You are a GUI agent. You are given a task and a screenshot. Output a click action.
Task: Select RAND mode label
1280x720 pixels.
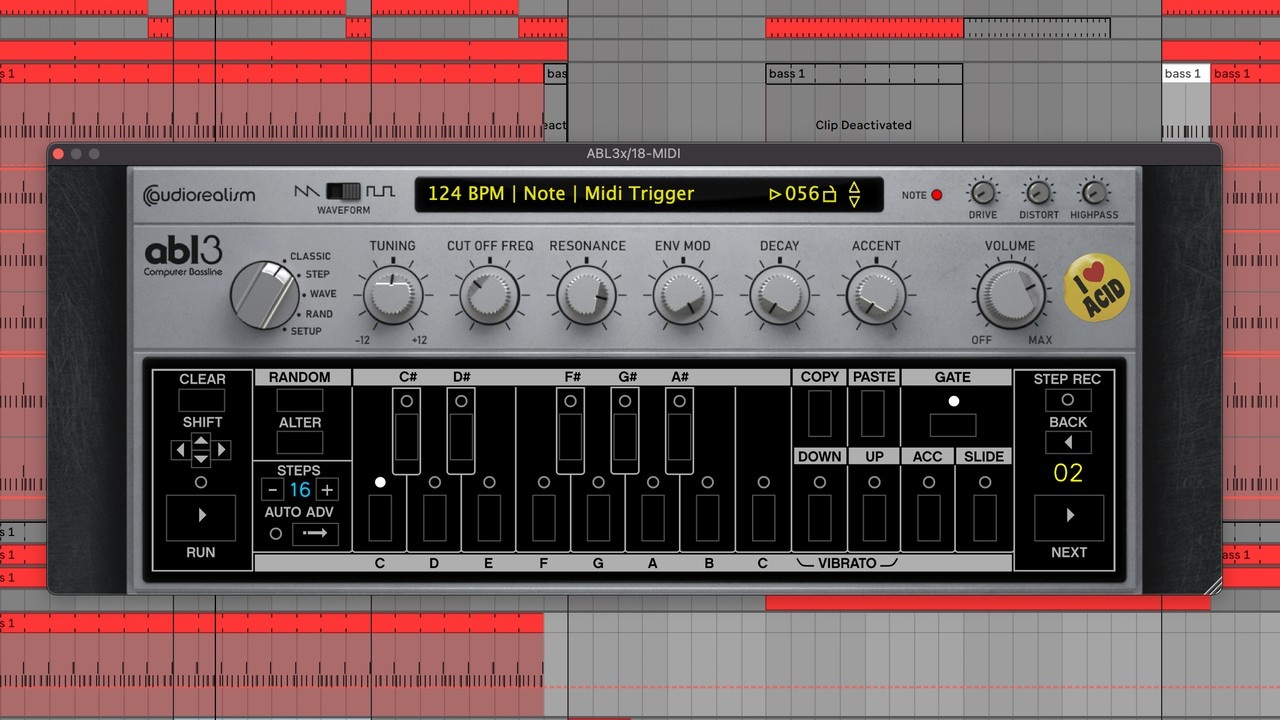click(x=319, y=314)
